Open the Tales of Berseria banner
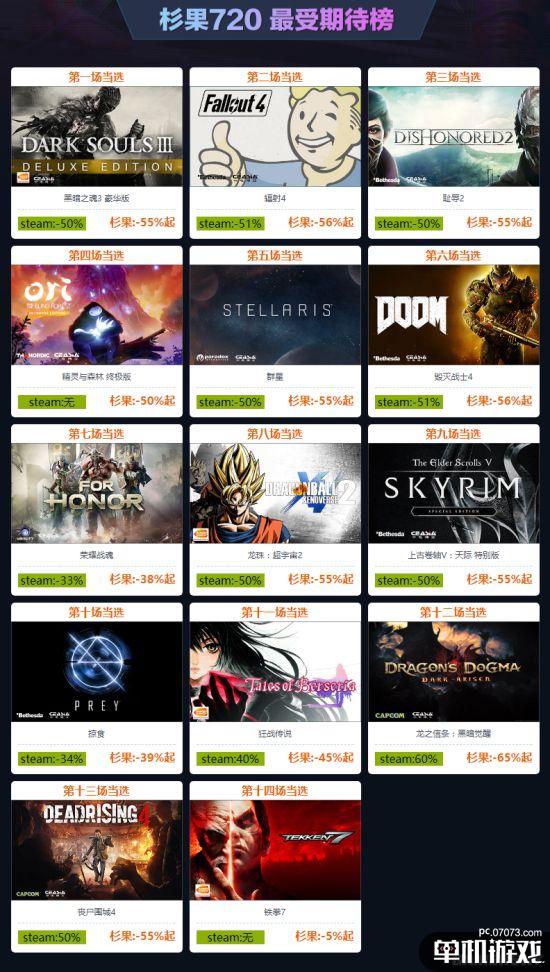The height and width of the screenshot is (972, 550). tap(275, 672)
